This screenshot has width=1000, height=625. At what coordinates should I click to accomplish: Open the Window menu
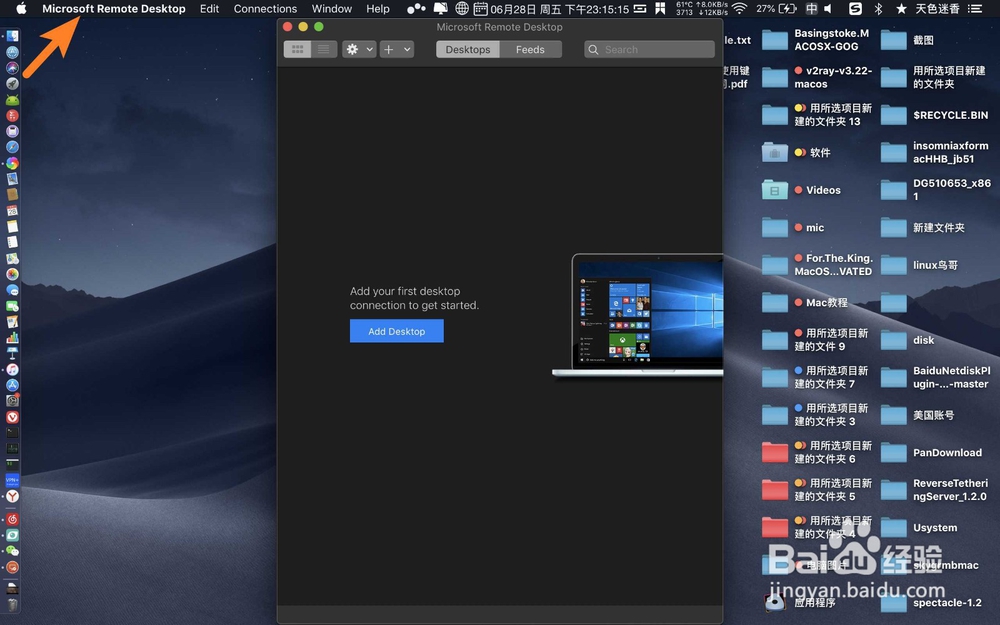click(332, 9)
